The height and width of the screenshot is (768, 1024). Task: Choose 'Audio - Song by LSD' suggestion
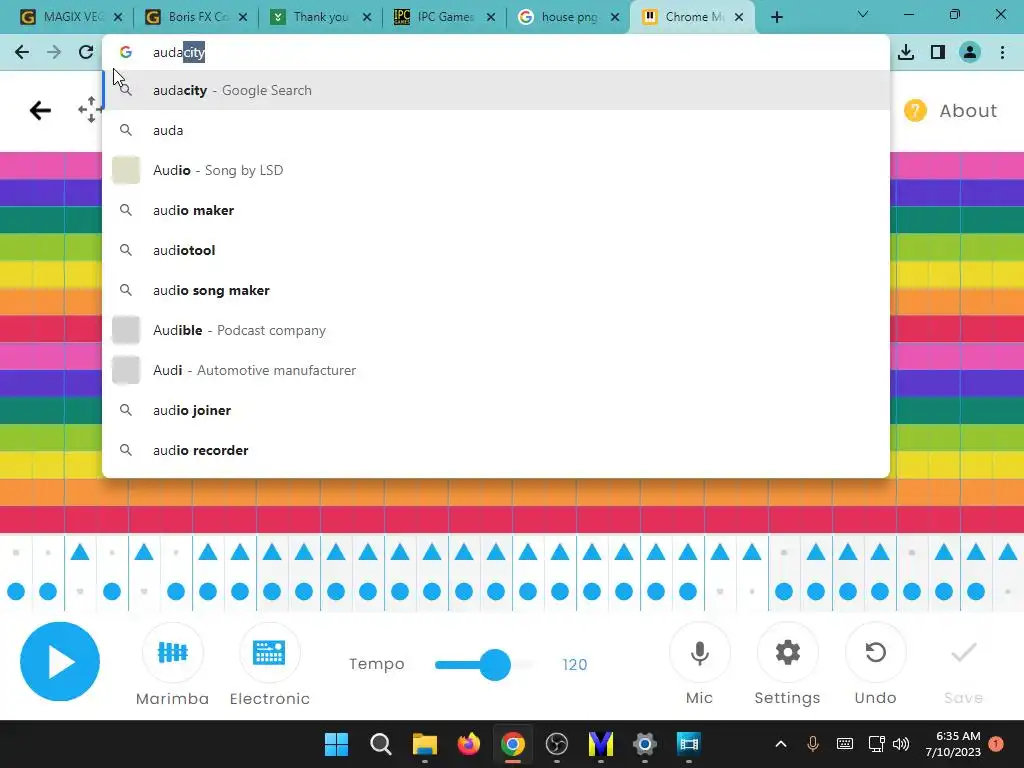(x=496, y=170)
